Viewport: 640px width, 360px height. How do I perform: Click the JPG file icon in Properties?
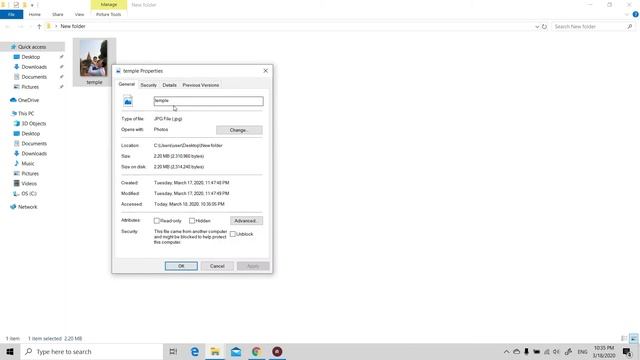[x=128, y=101]
